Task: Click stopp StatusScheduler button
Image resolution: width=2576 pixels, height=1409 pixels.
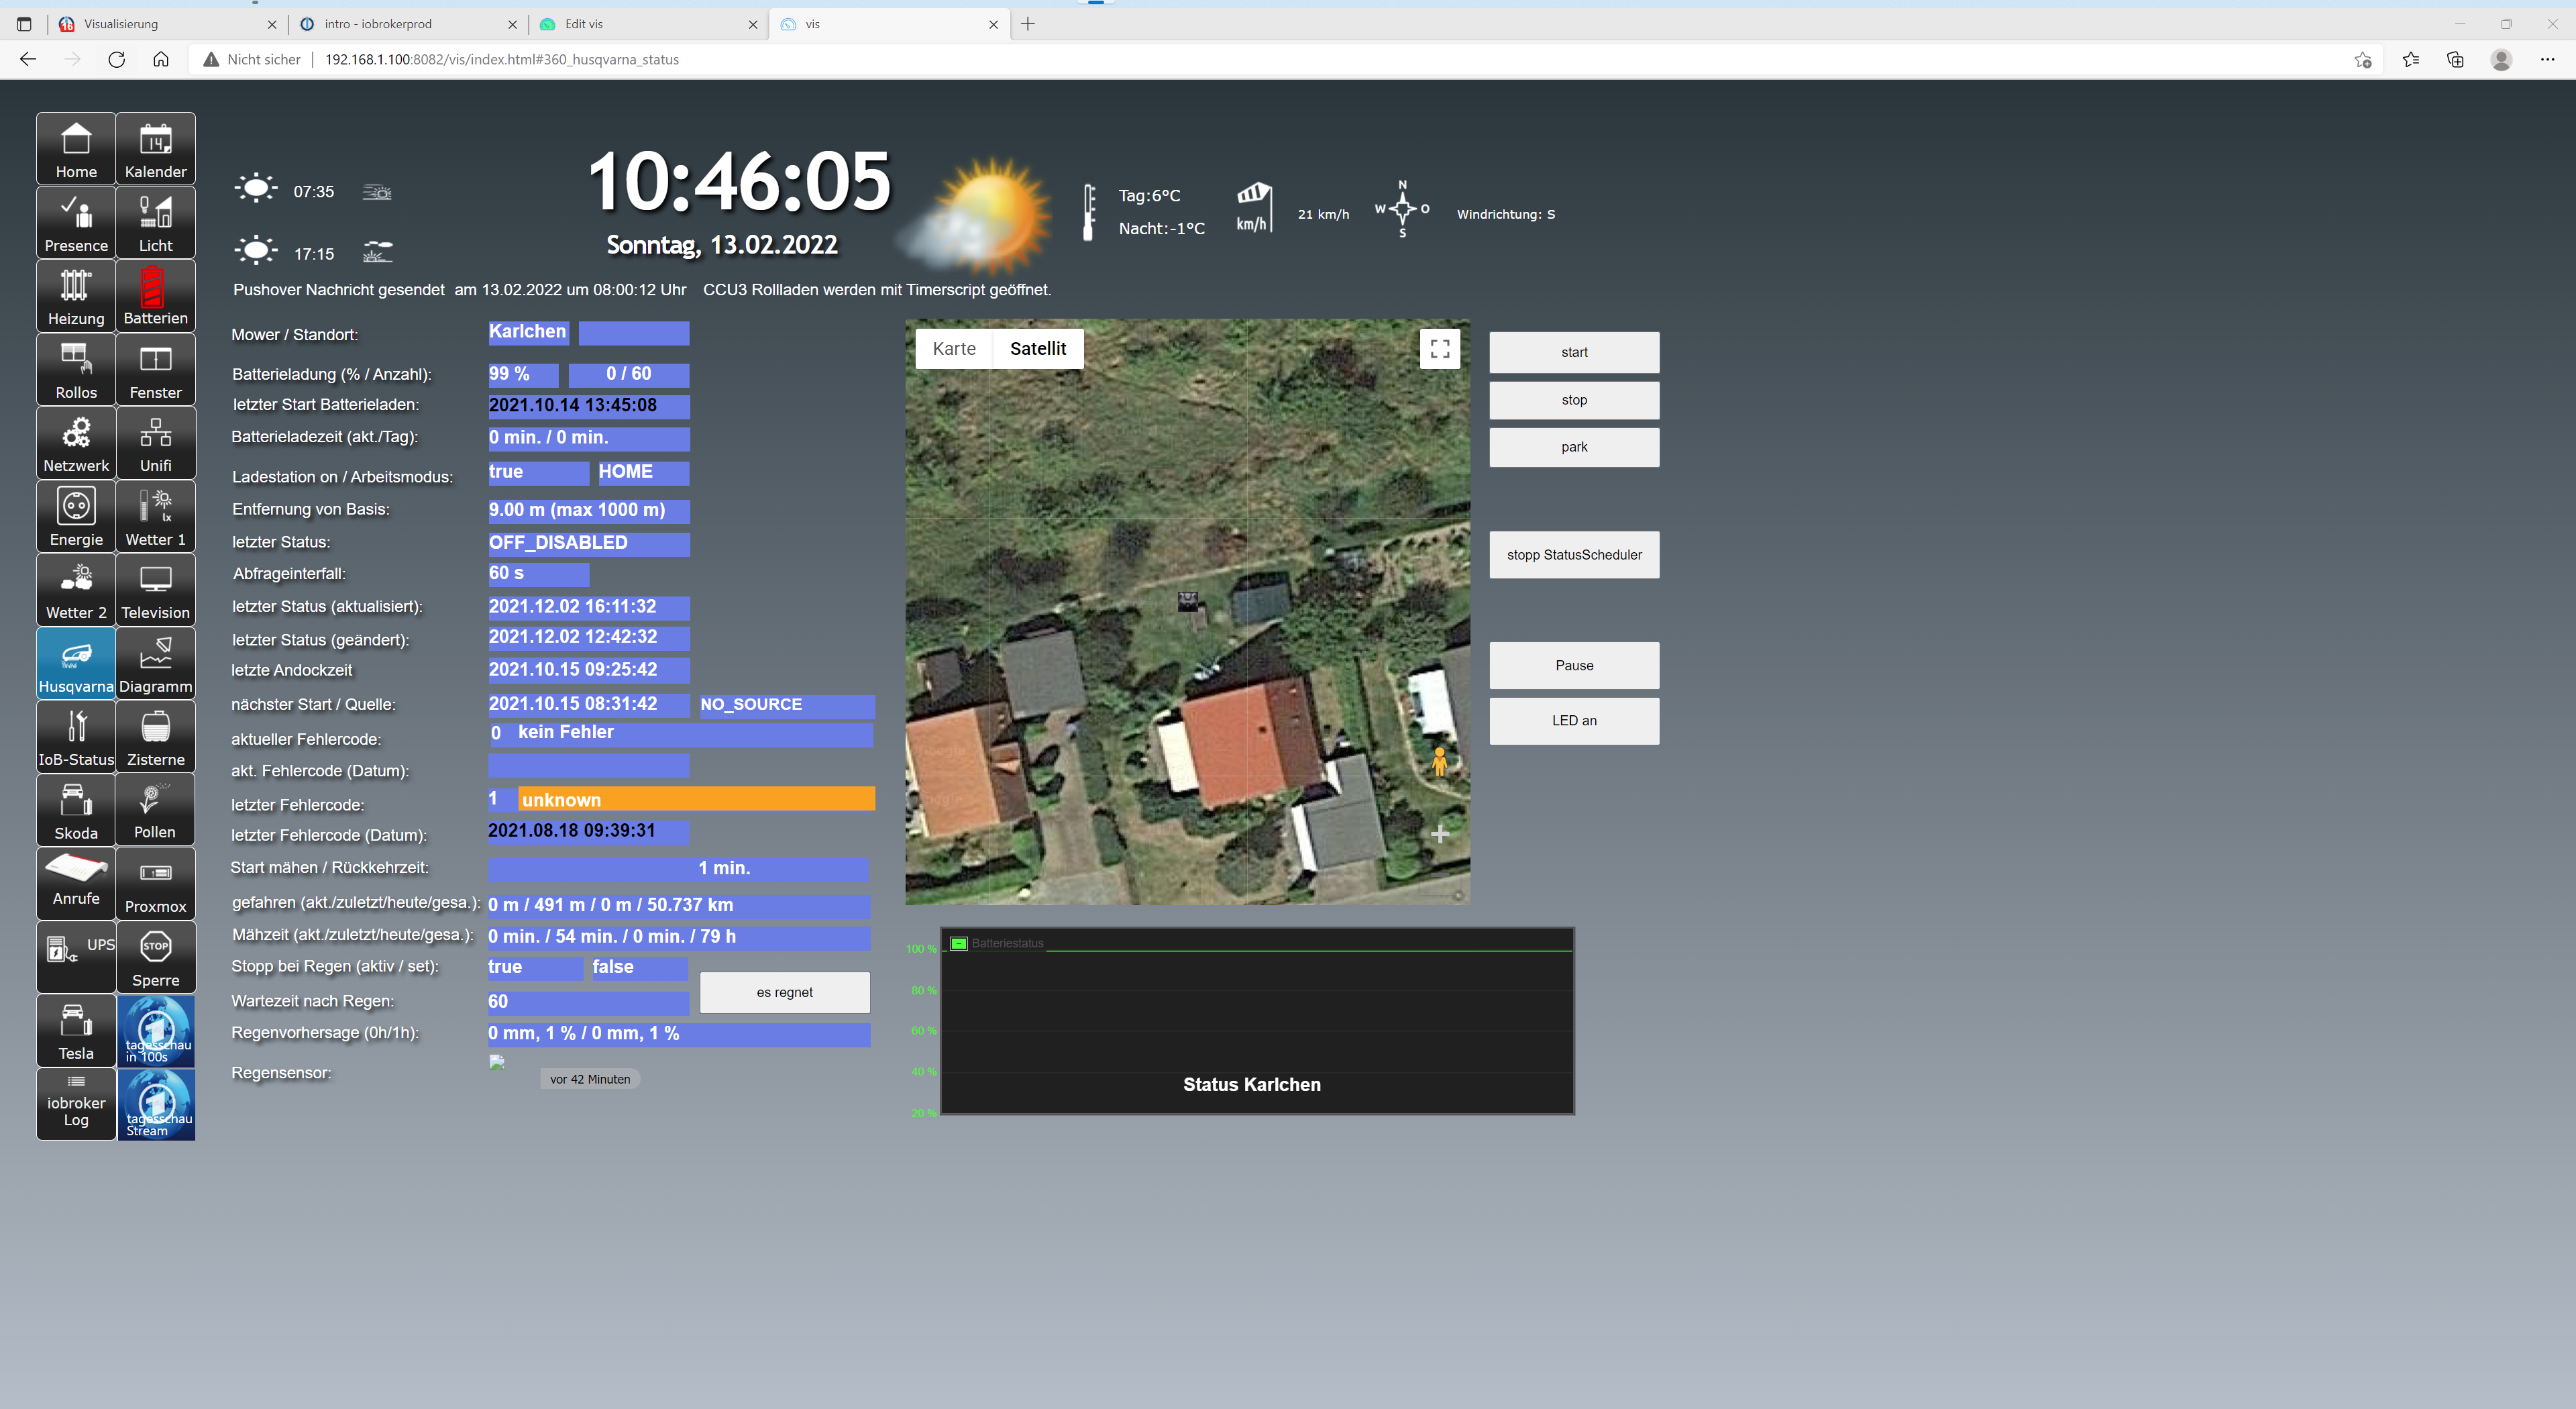Action: pos(1573,555)
